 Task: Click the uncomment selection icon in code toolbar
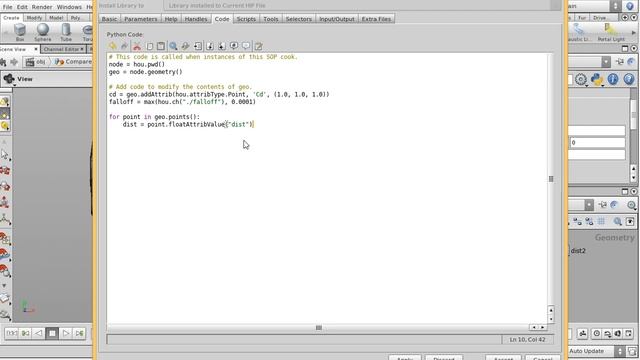pos(246,46)
